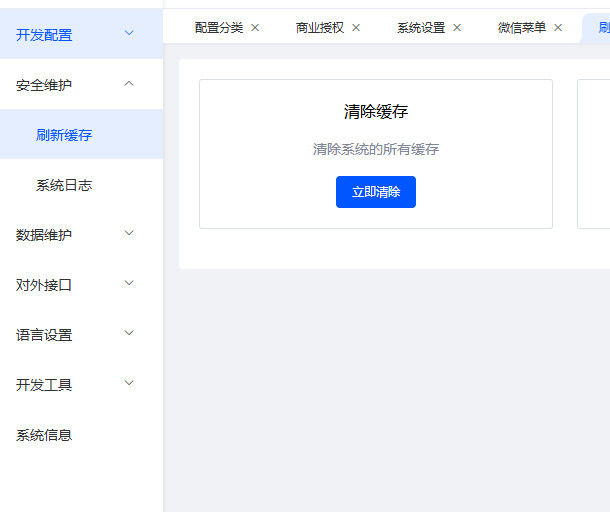Close the 商业授权 tab
Screen dimensions: 610x512
[356, 28]
